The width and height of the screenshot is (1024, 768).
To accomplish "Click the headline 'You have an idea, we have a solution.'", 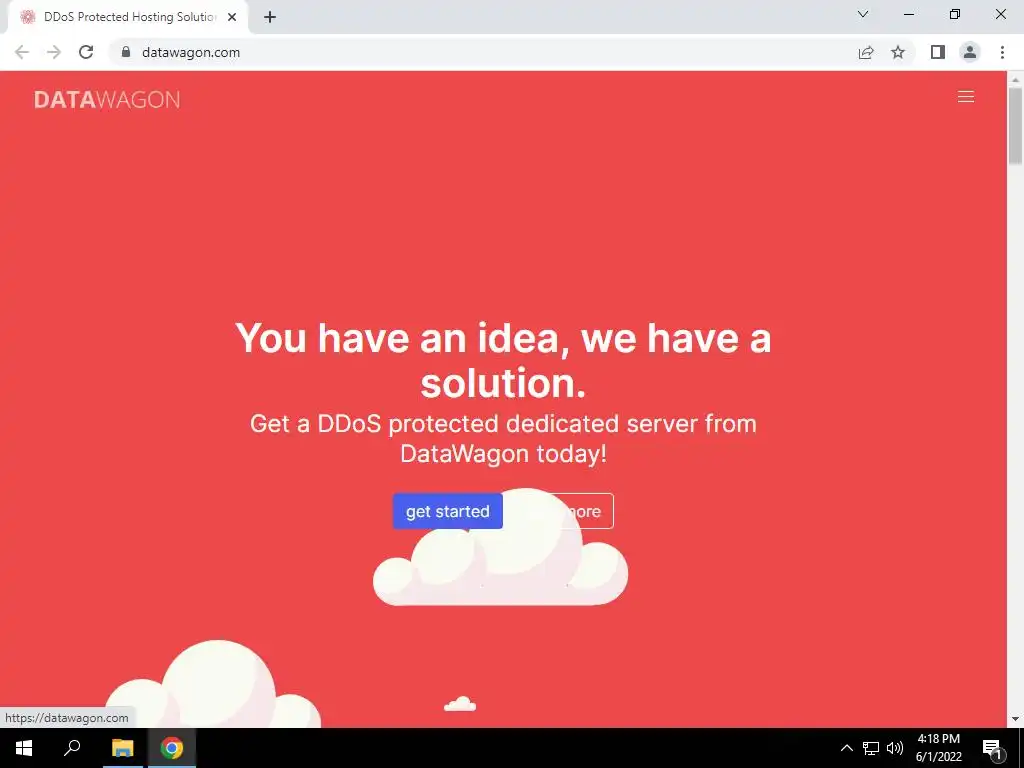I will point(503,360).
